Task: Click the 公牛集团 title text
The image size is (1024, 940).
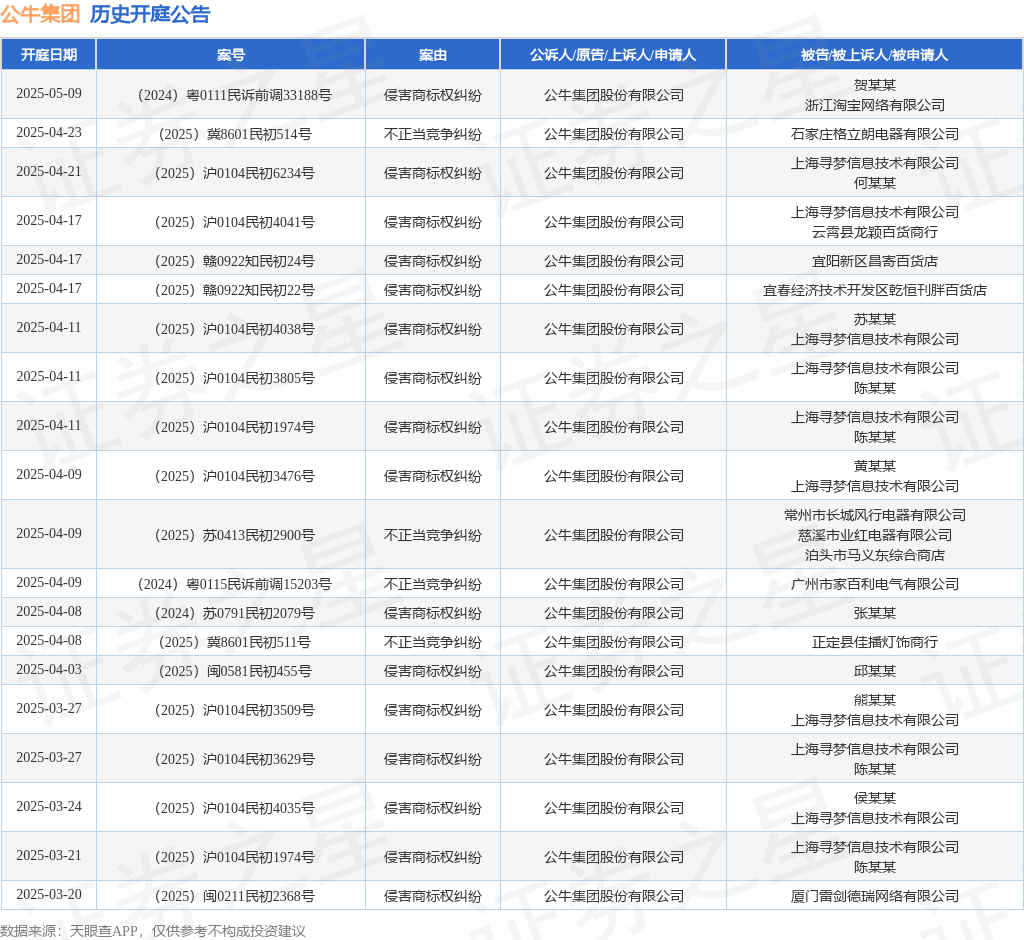Action: point(40,14)
